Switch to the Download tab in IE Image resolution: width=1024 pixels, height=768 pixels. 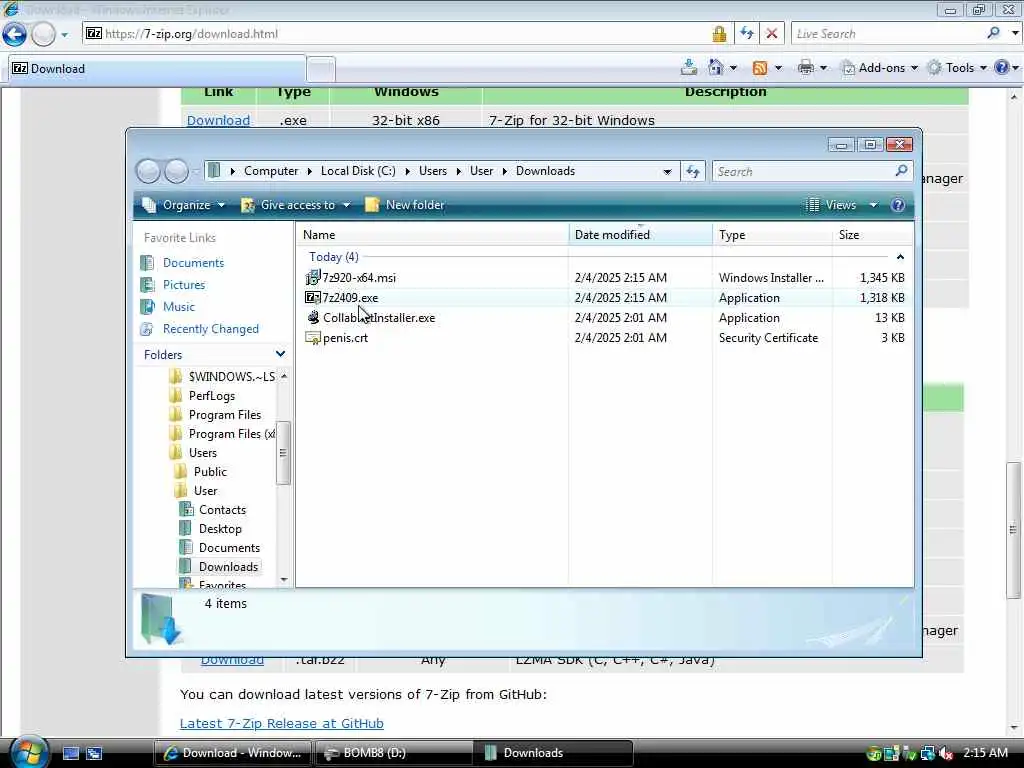coord(156,69)
